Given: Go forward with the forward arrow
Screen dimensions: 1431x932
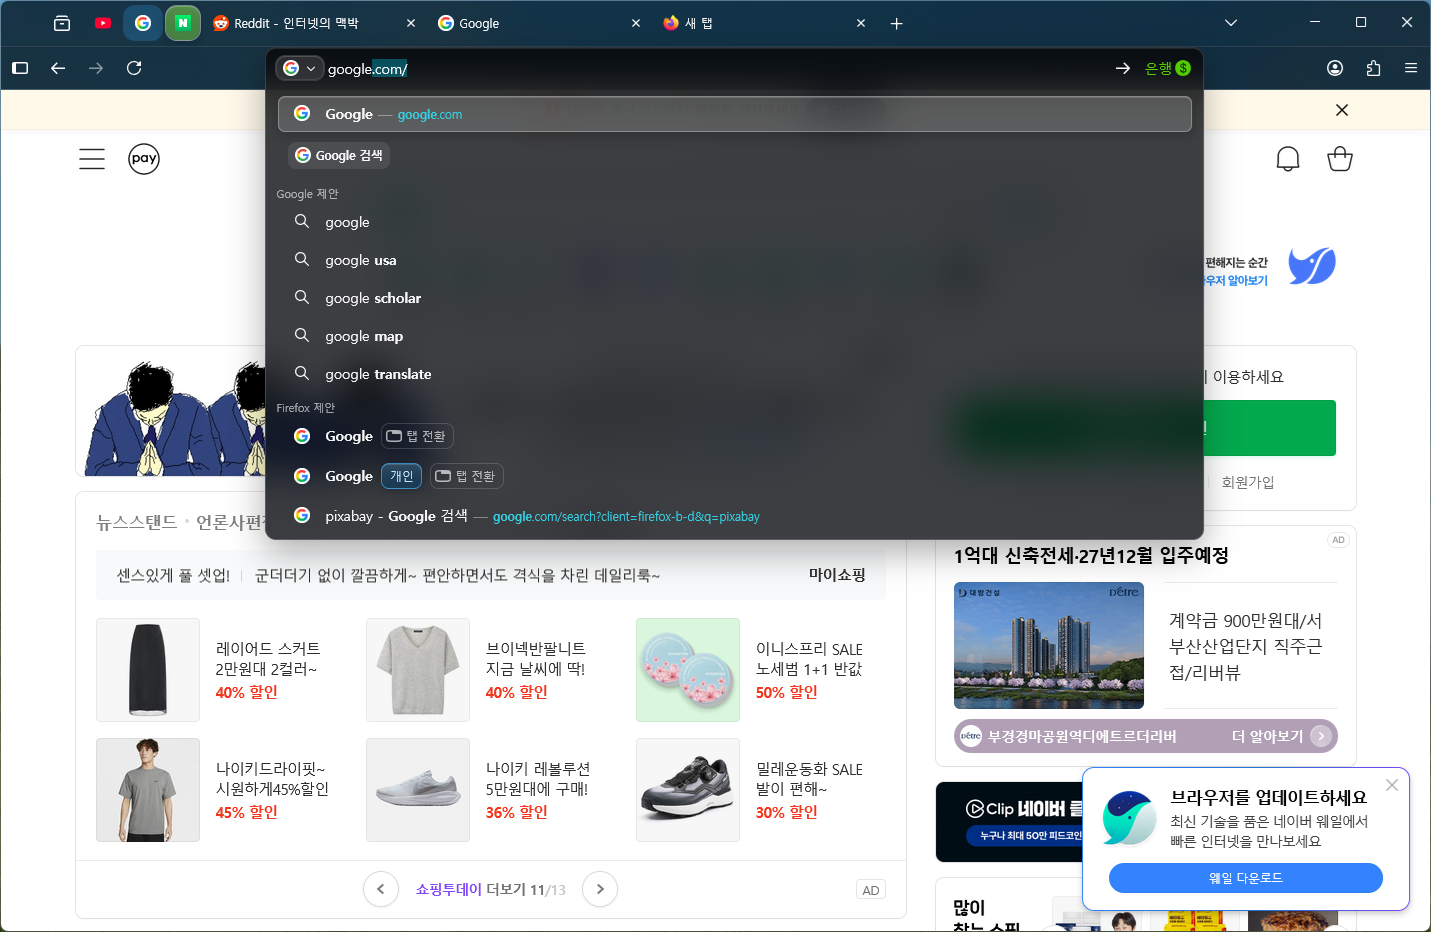Looking at the screenshot, I should 96,68.
